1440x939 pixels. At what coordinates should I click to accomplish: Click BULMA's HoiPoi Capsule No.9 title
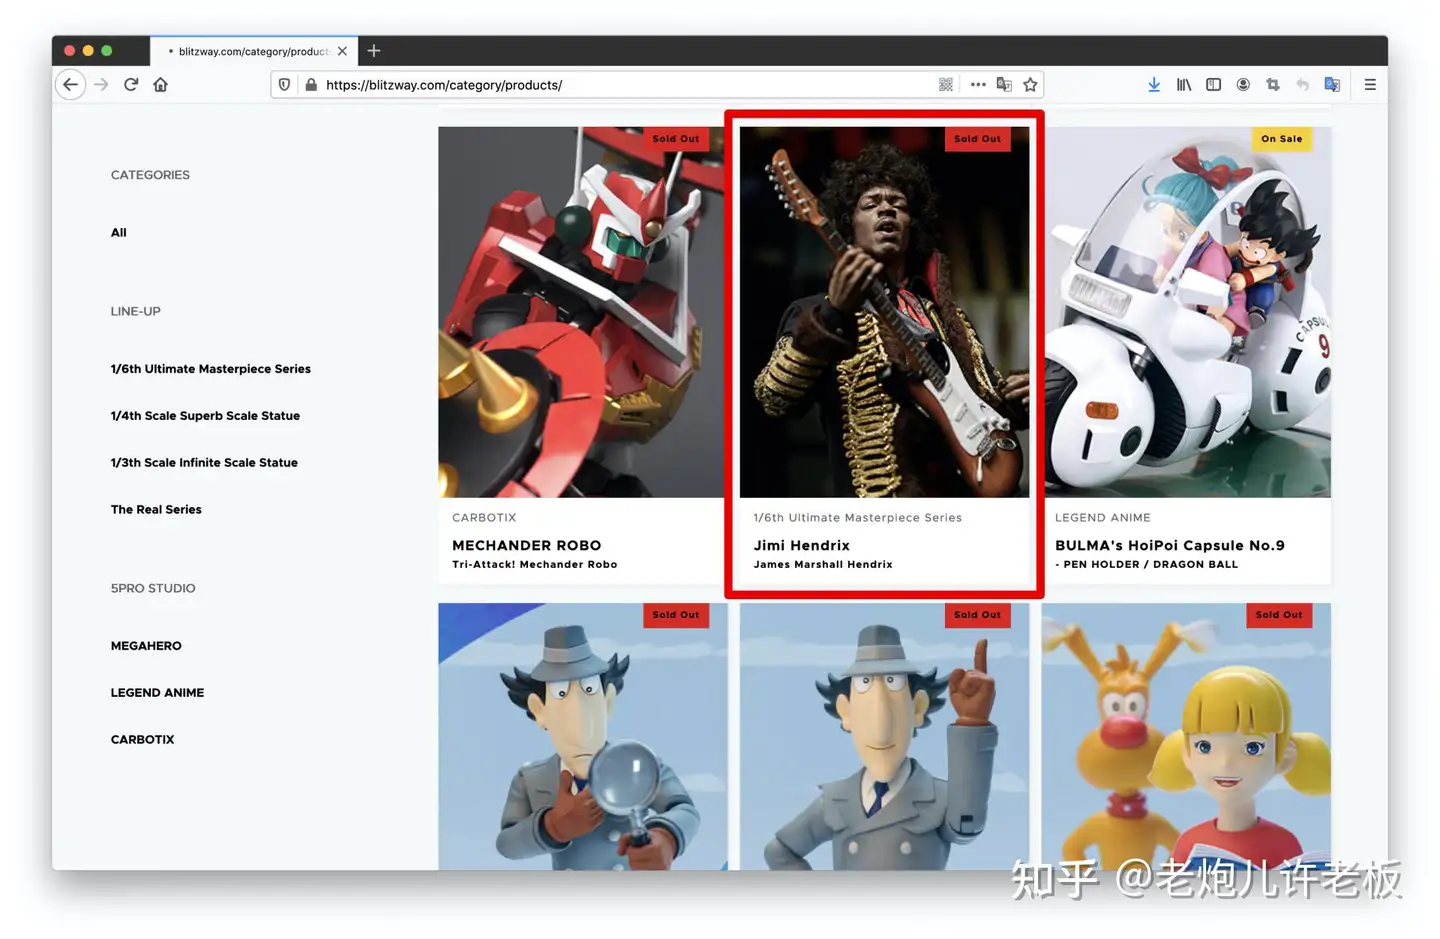click(1170, 545)
